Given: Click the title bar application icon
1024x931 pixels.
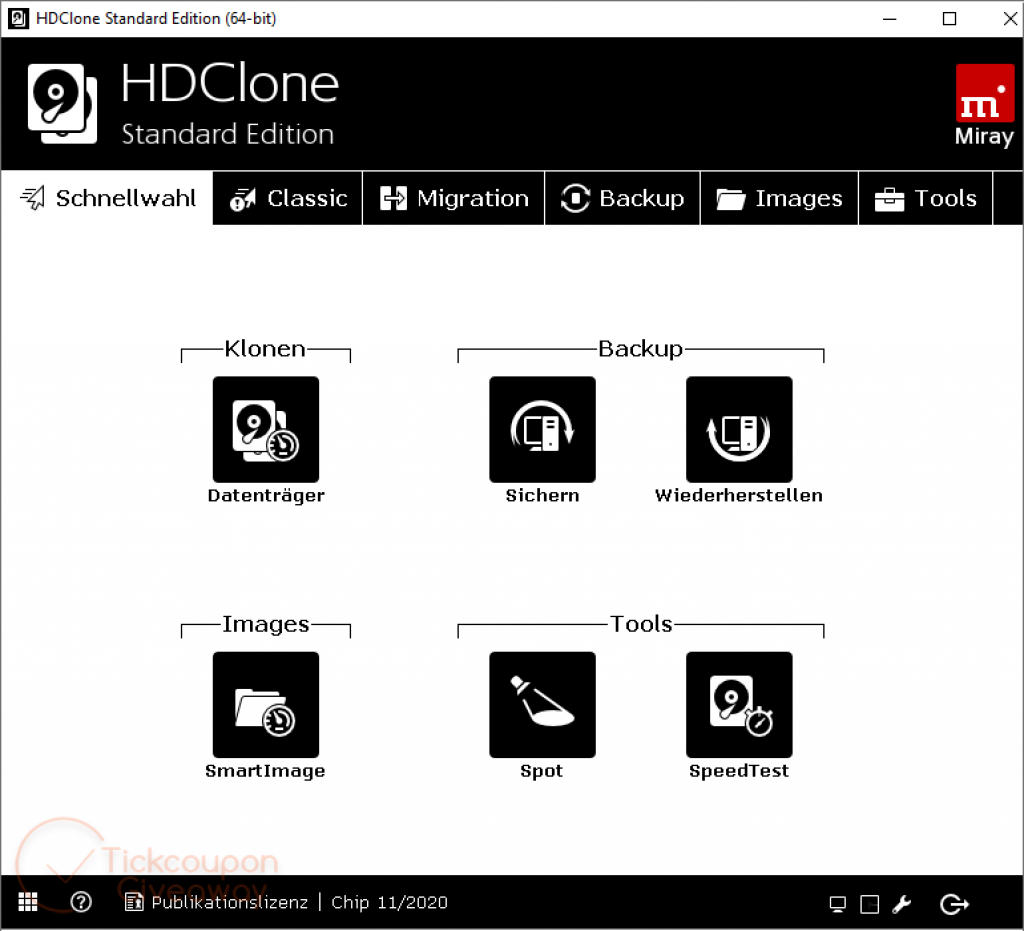Looking at the screenshot, I should pos(18,18).
